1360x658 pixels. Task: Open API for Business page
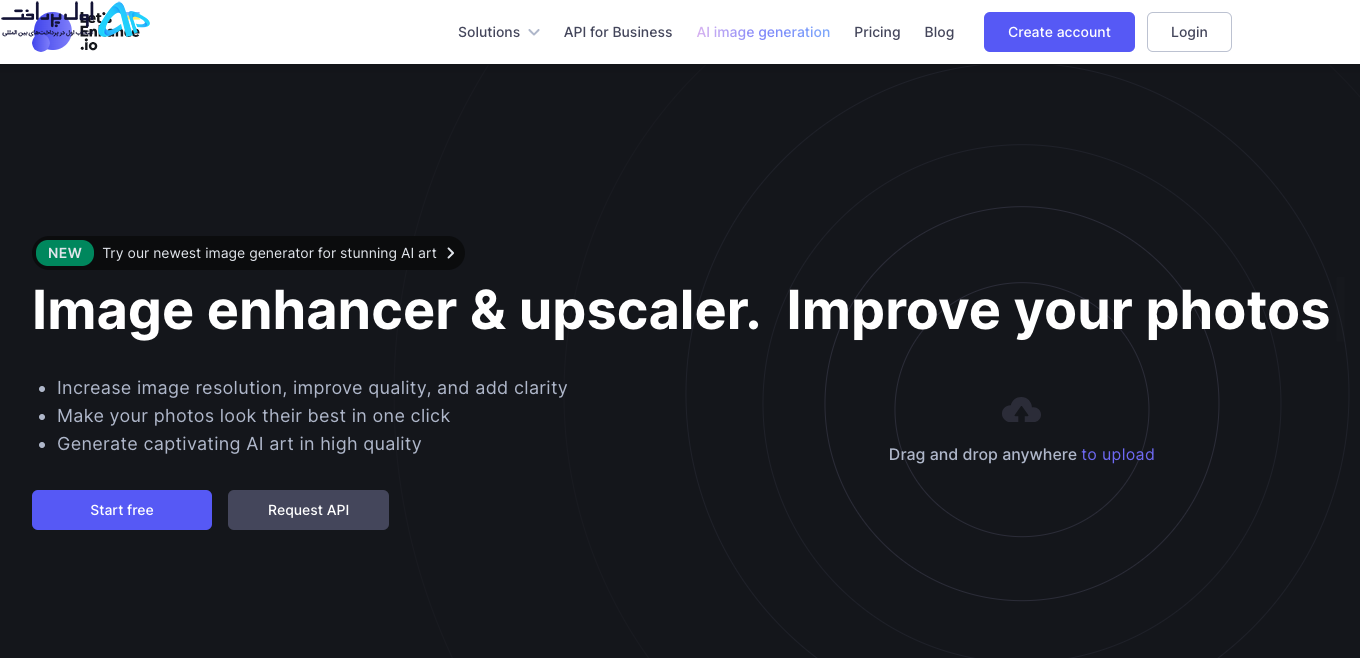(x=618, y=32)
